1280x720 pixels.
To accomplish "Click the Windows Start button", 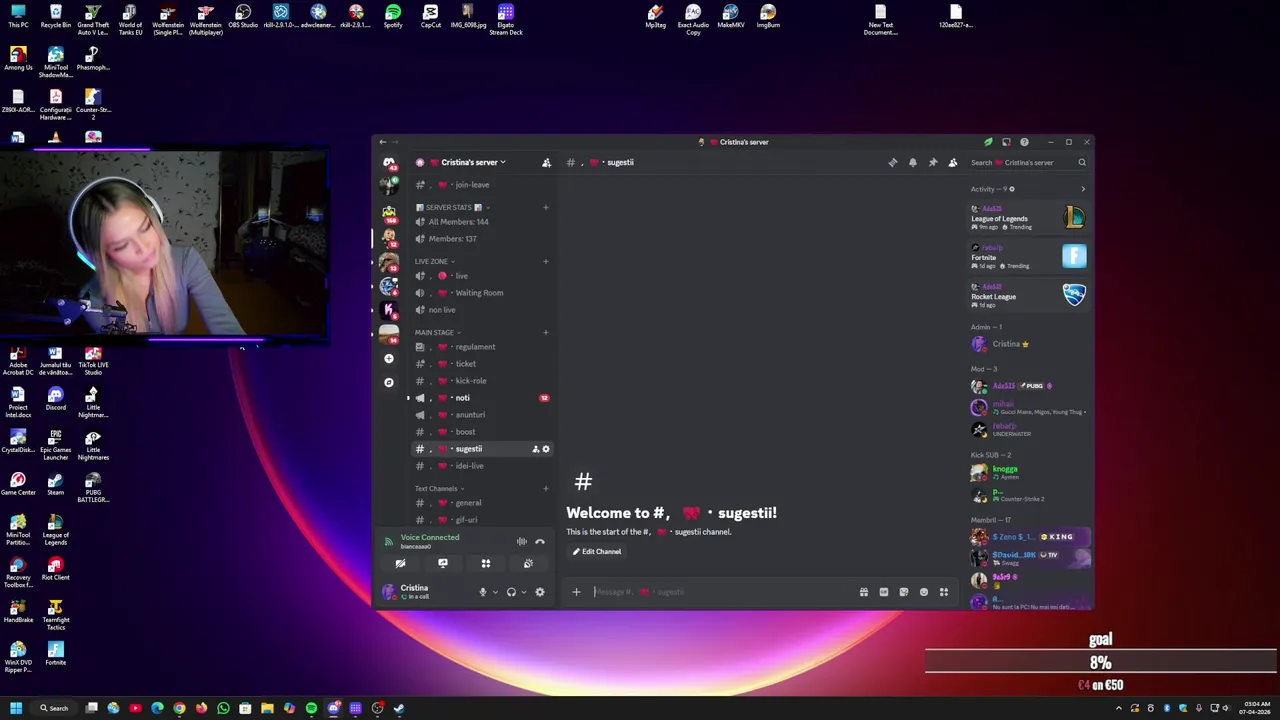I will pos(16,708).
